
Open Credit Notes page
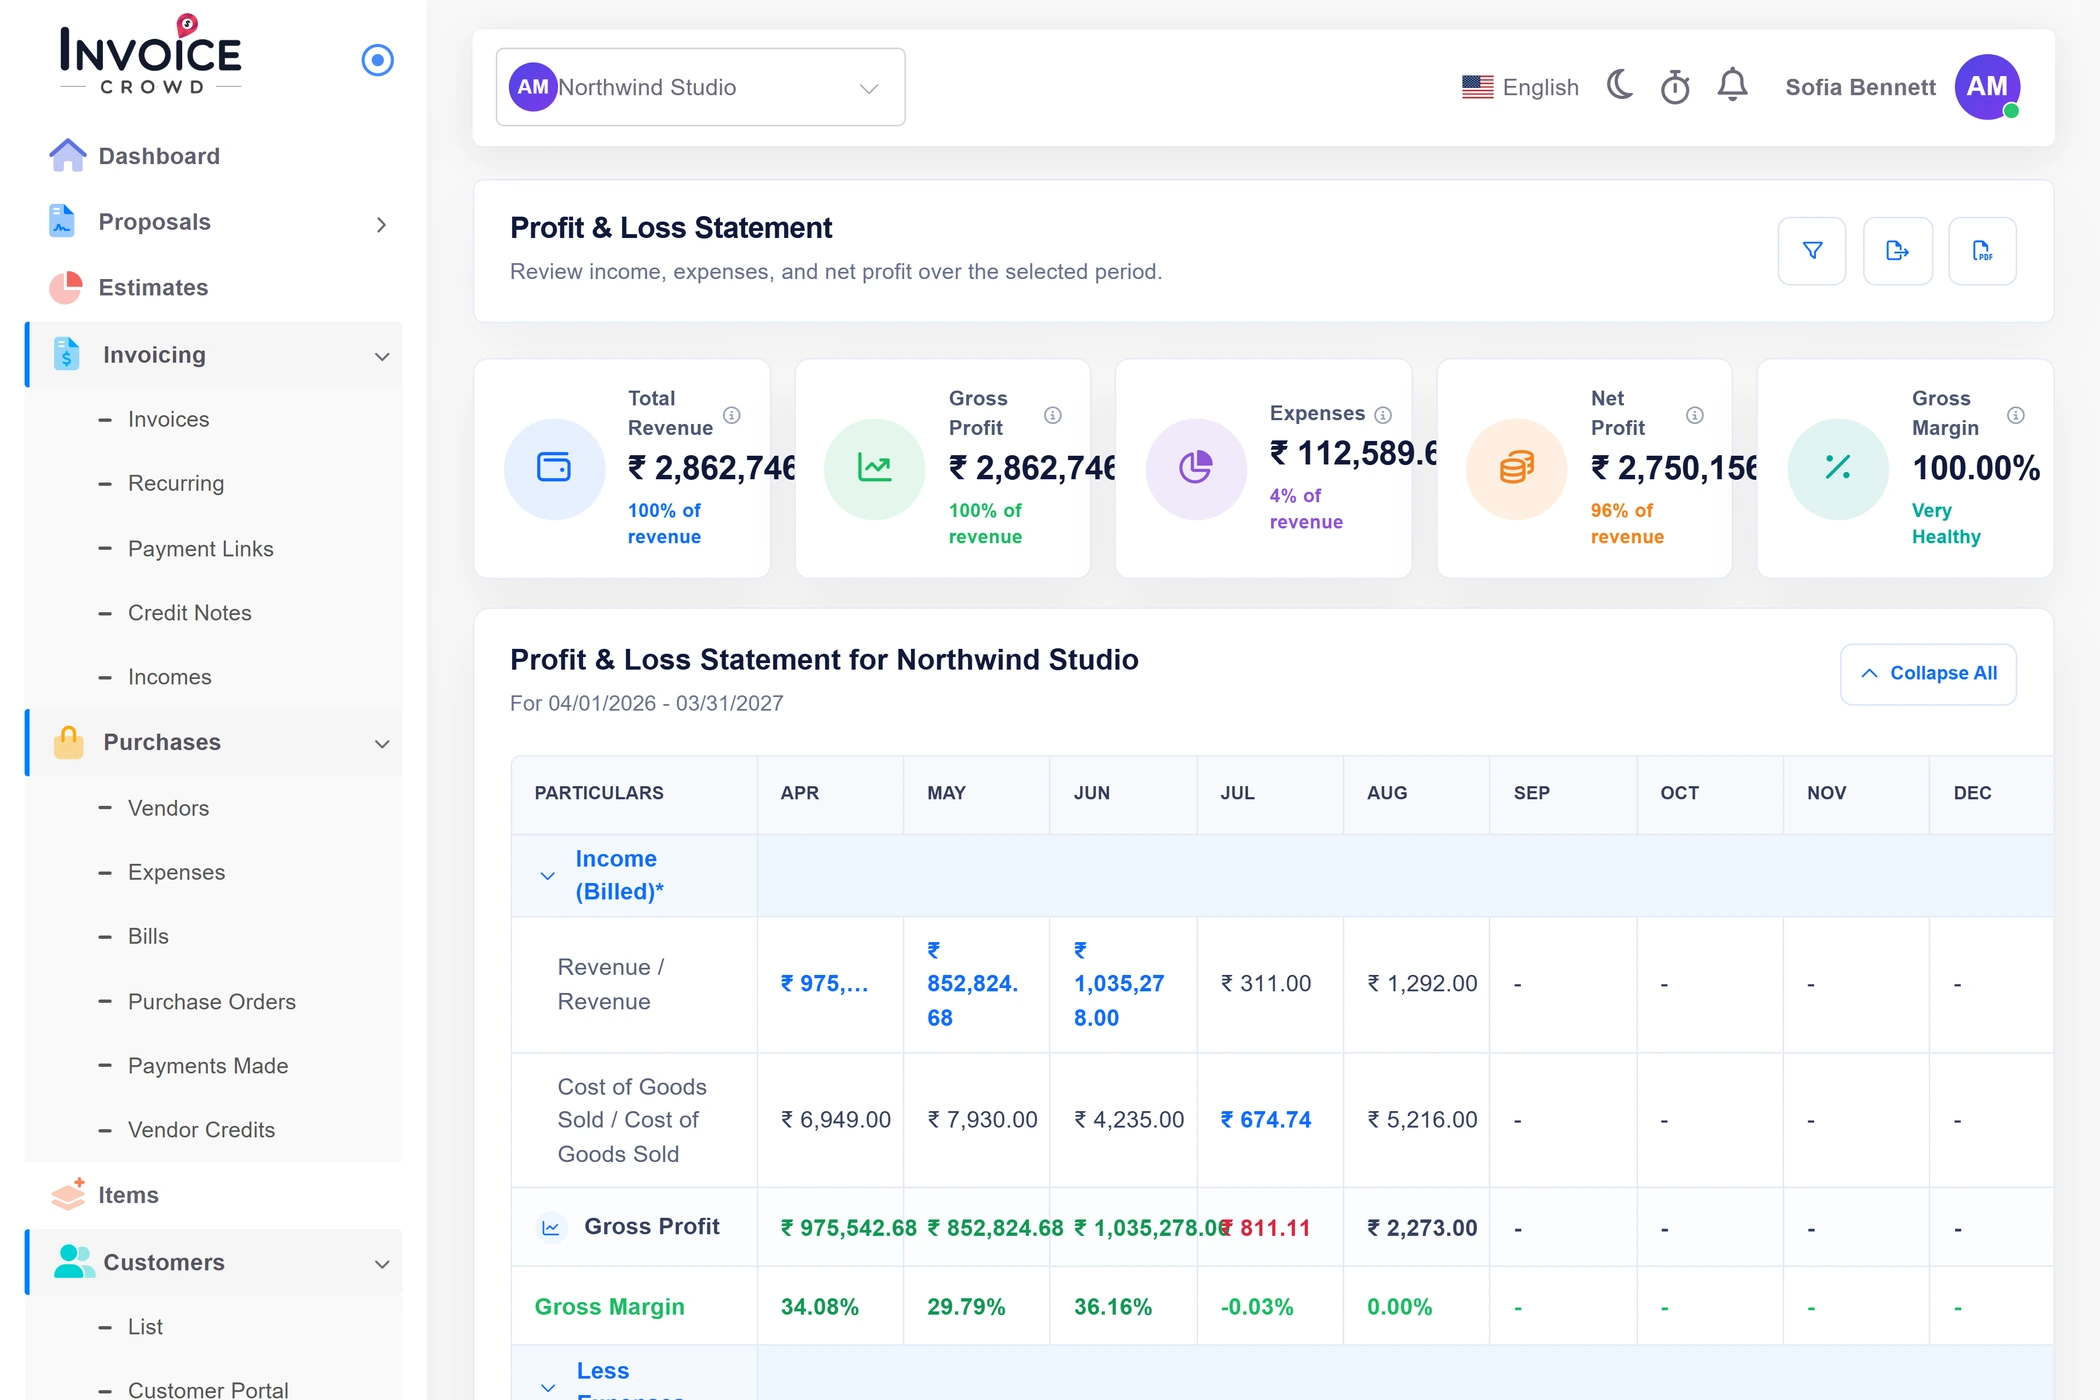189,612
